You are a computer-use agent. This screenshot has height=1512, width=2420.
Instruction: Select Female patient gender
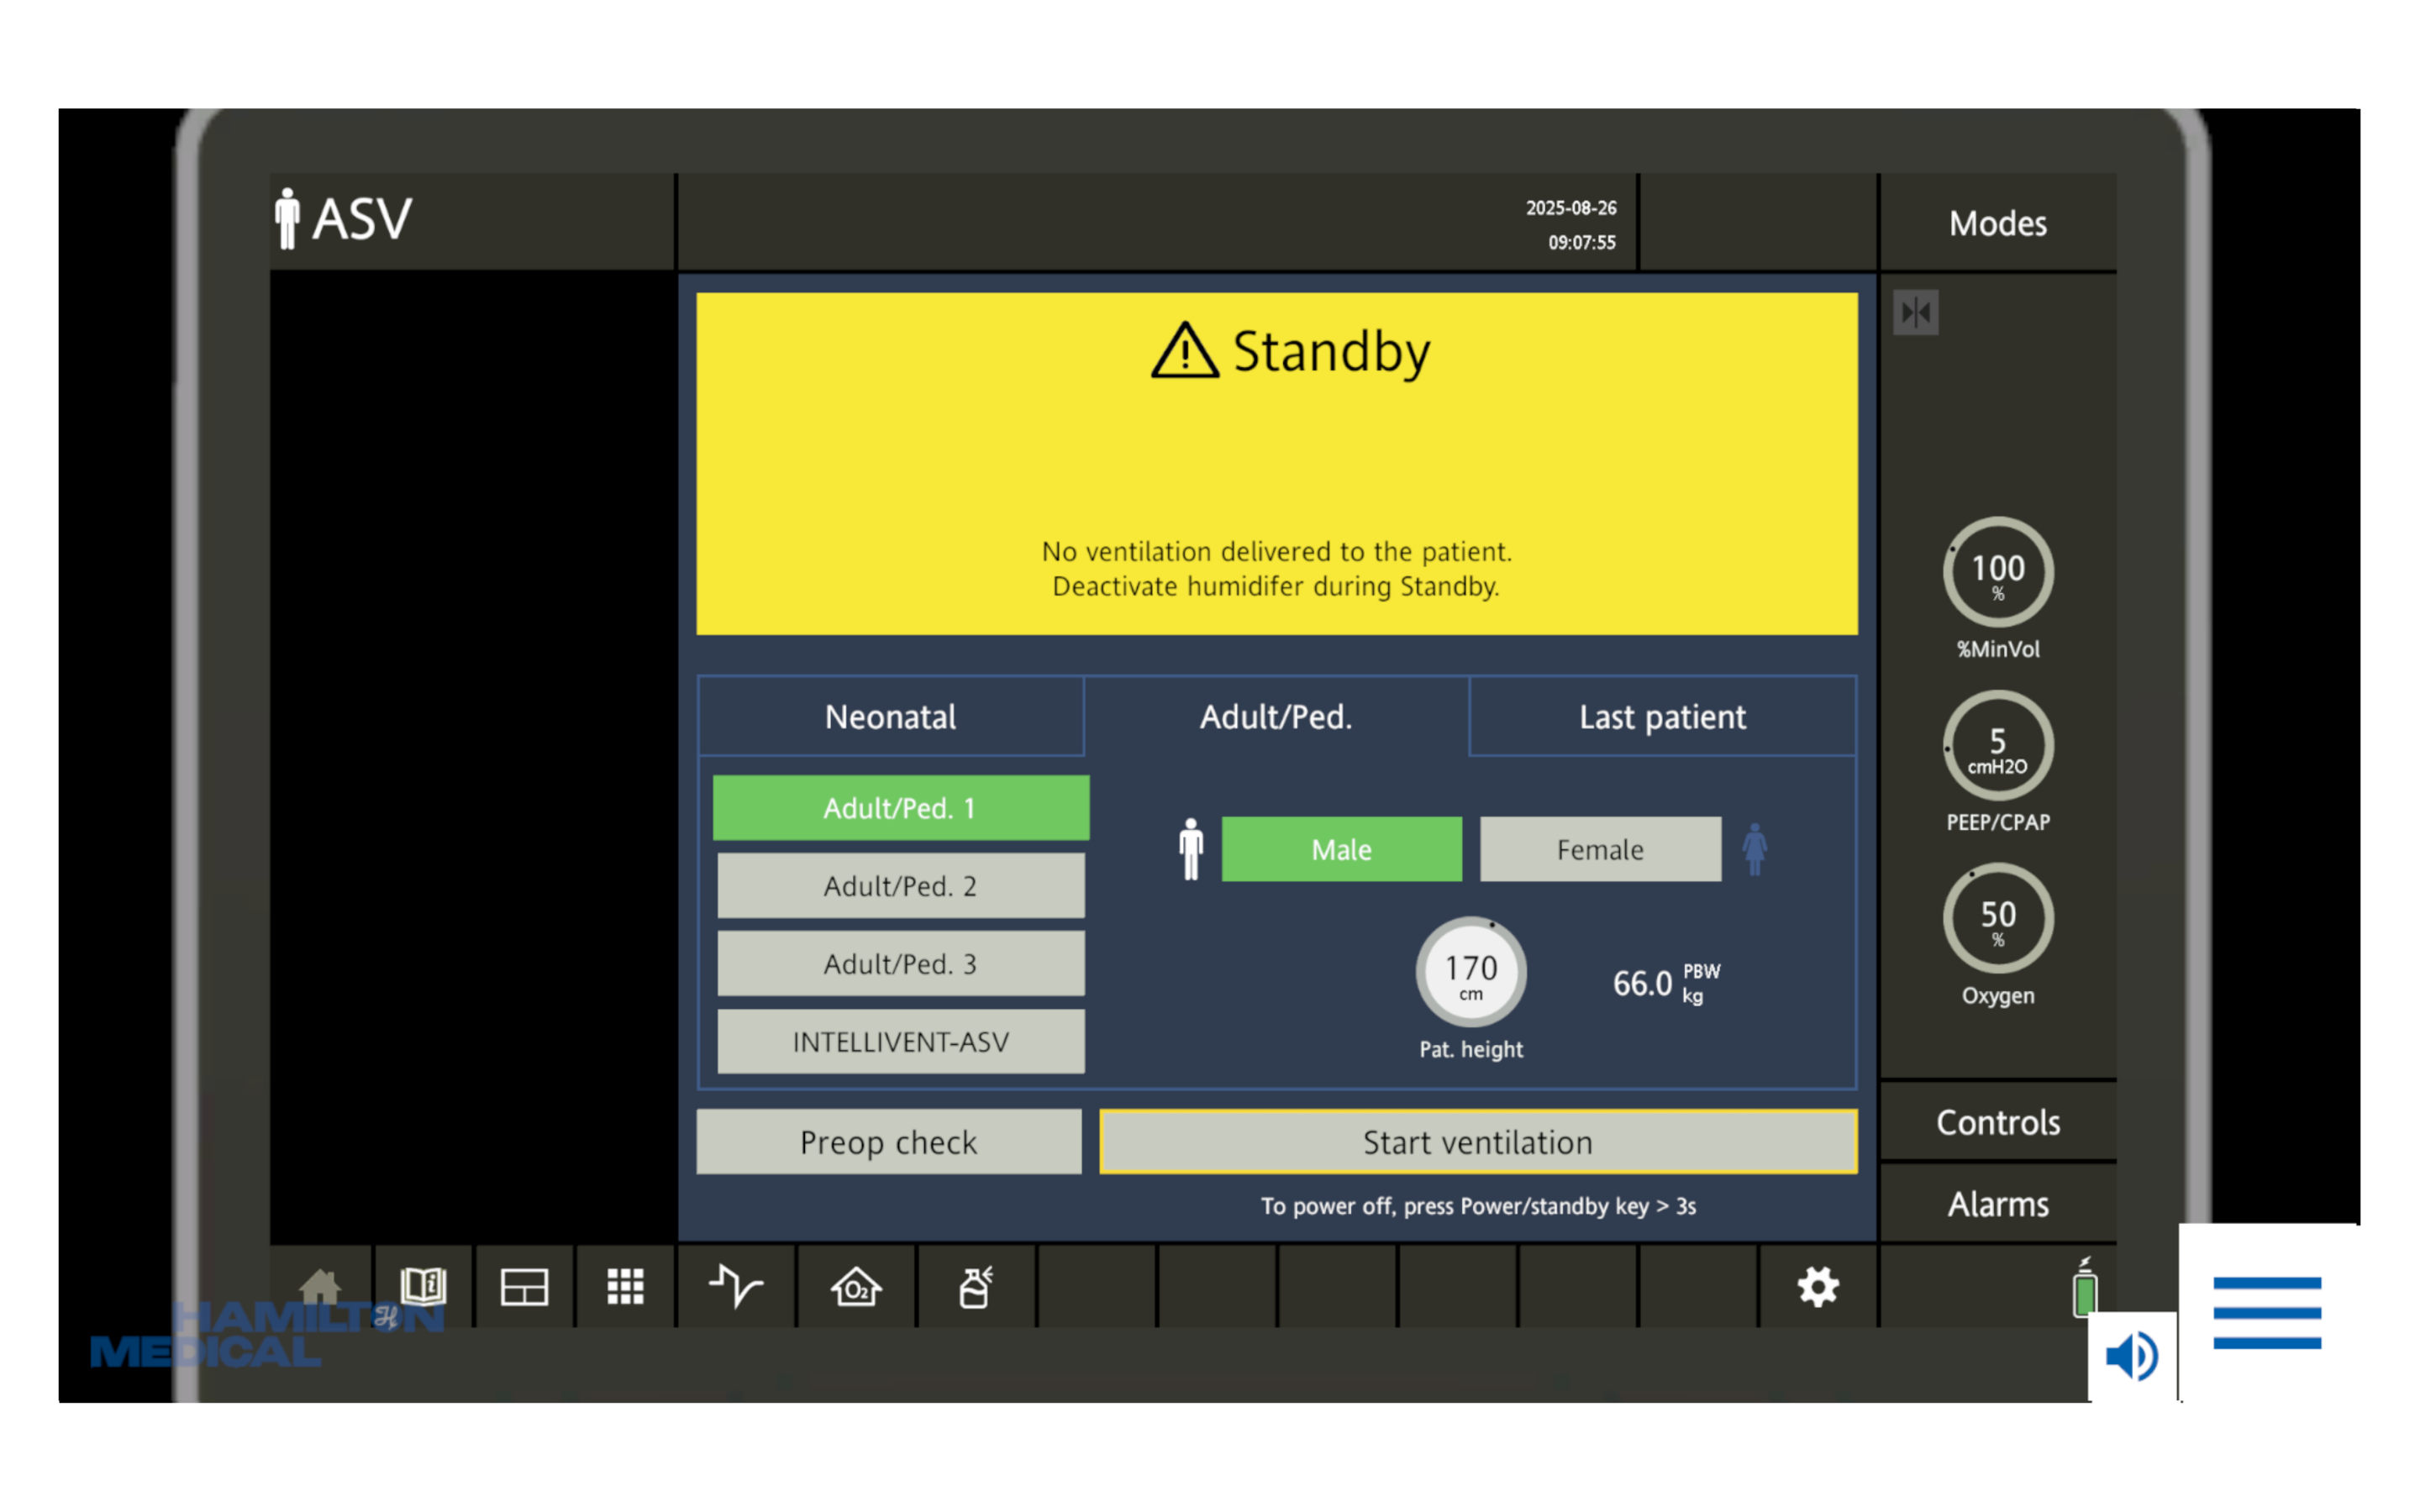tap(1601, 849)
